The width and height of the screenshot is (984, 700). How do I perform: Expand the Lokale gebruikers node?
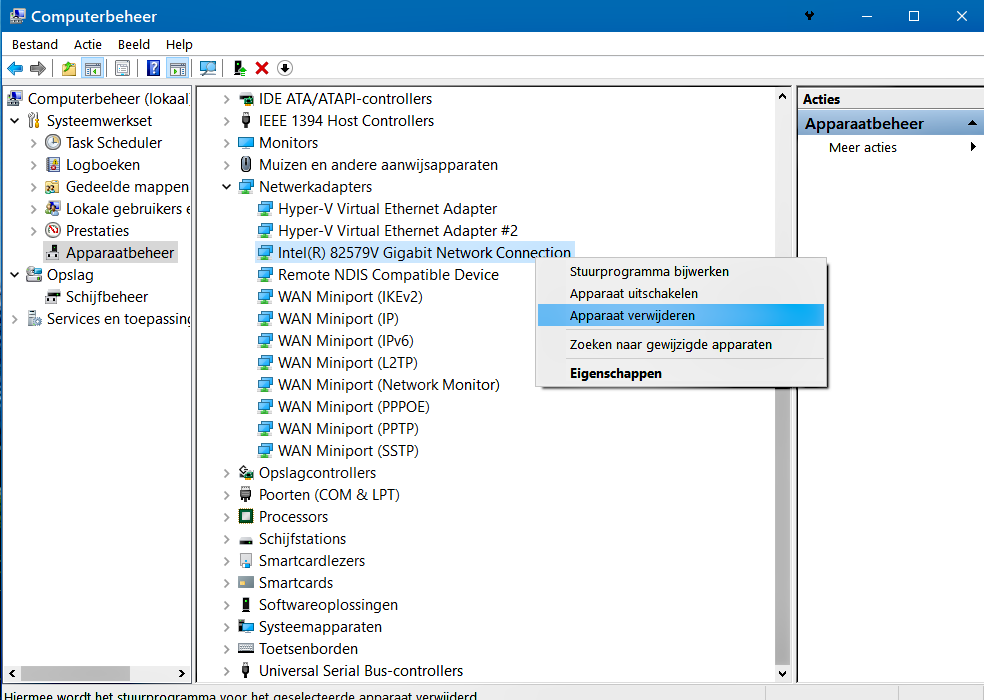pyautogui.click(x=34, y=209)
